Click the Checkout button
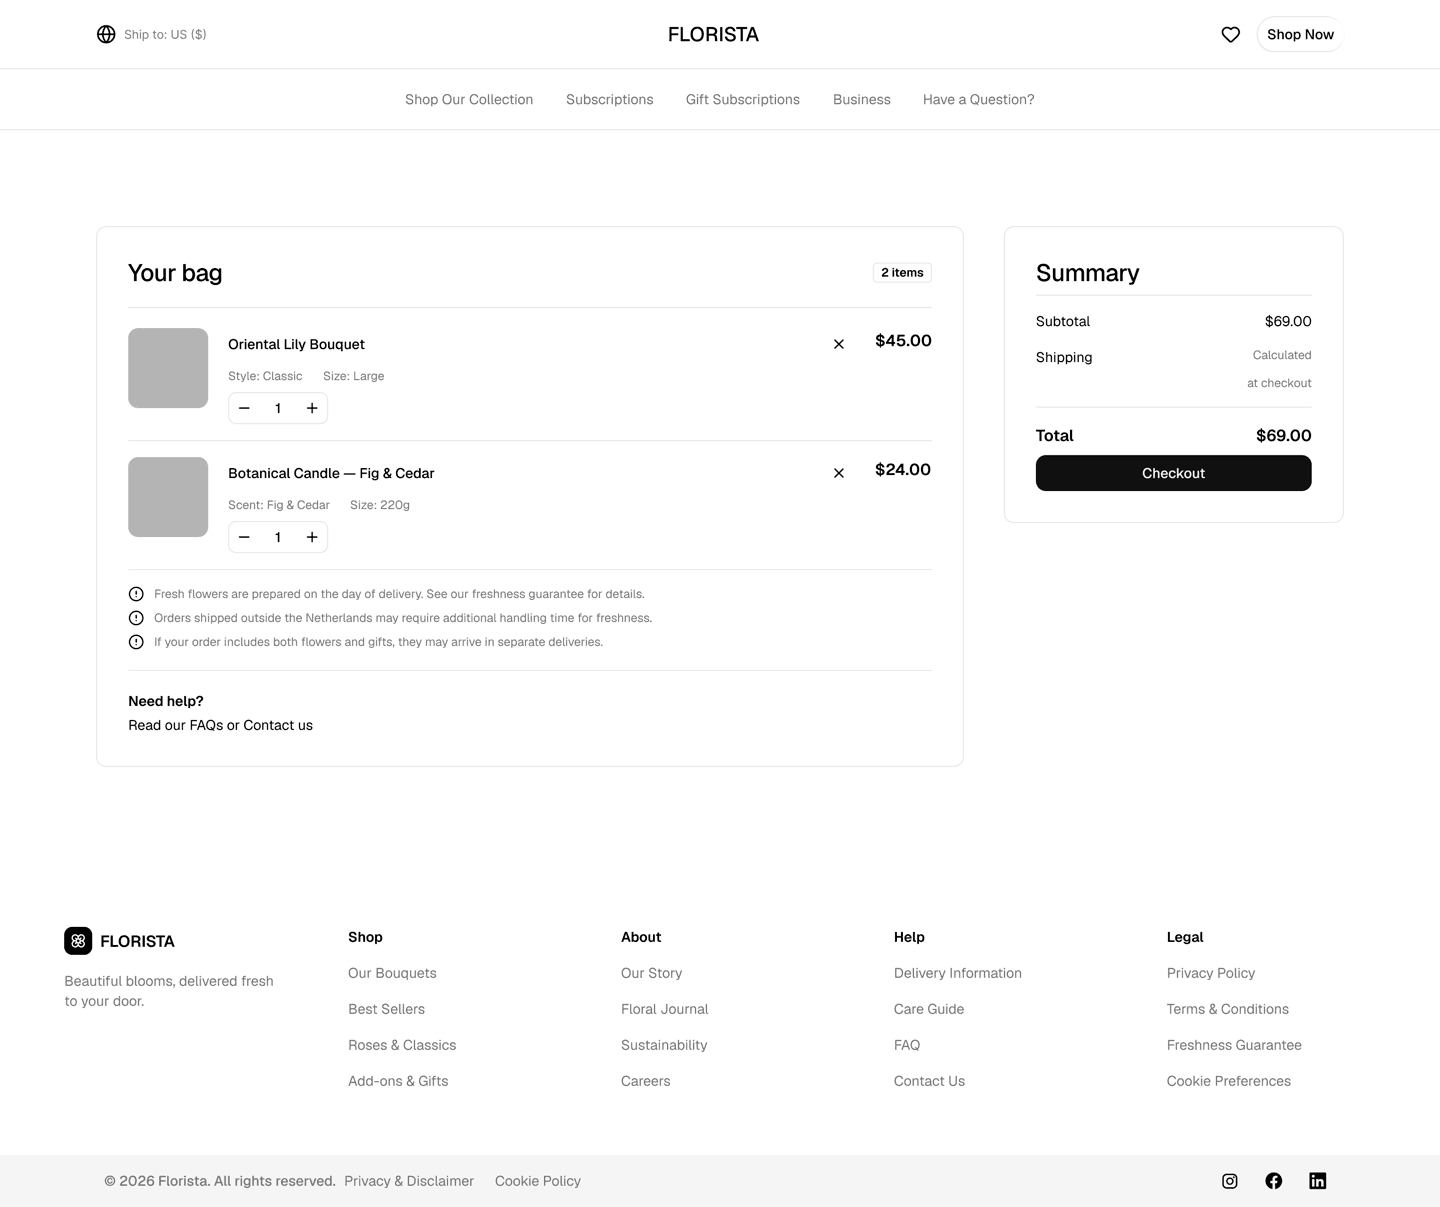1440x1207 pixels. [x=1173, y=473]
